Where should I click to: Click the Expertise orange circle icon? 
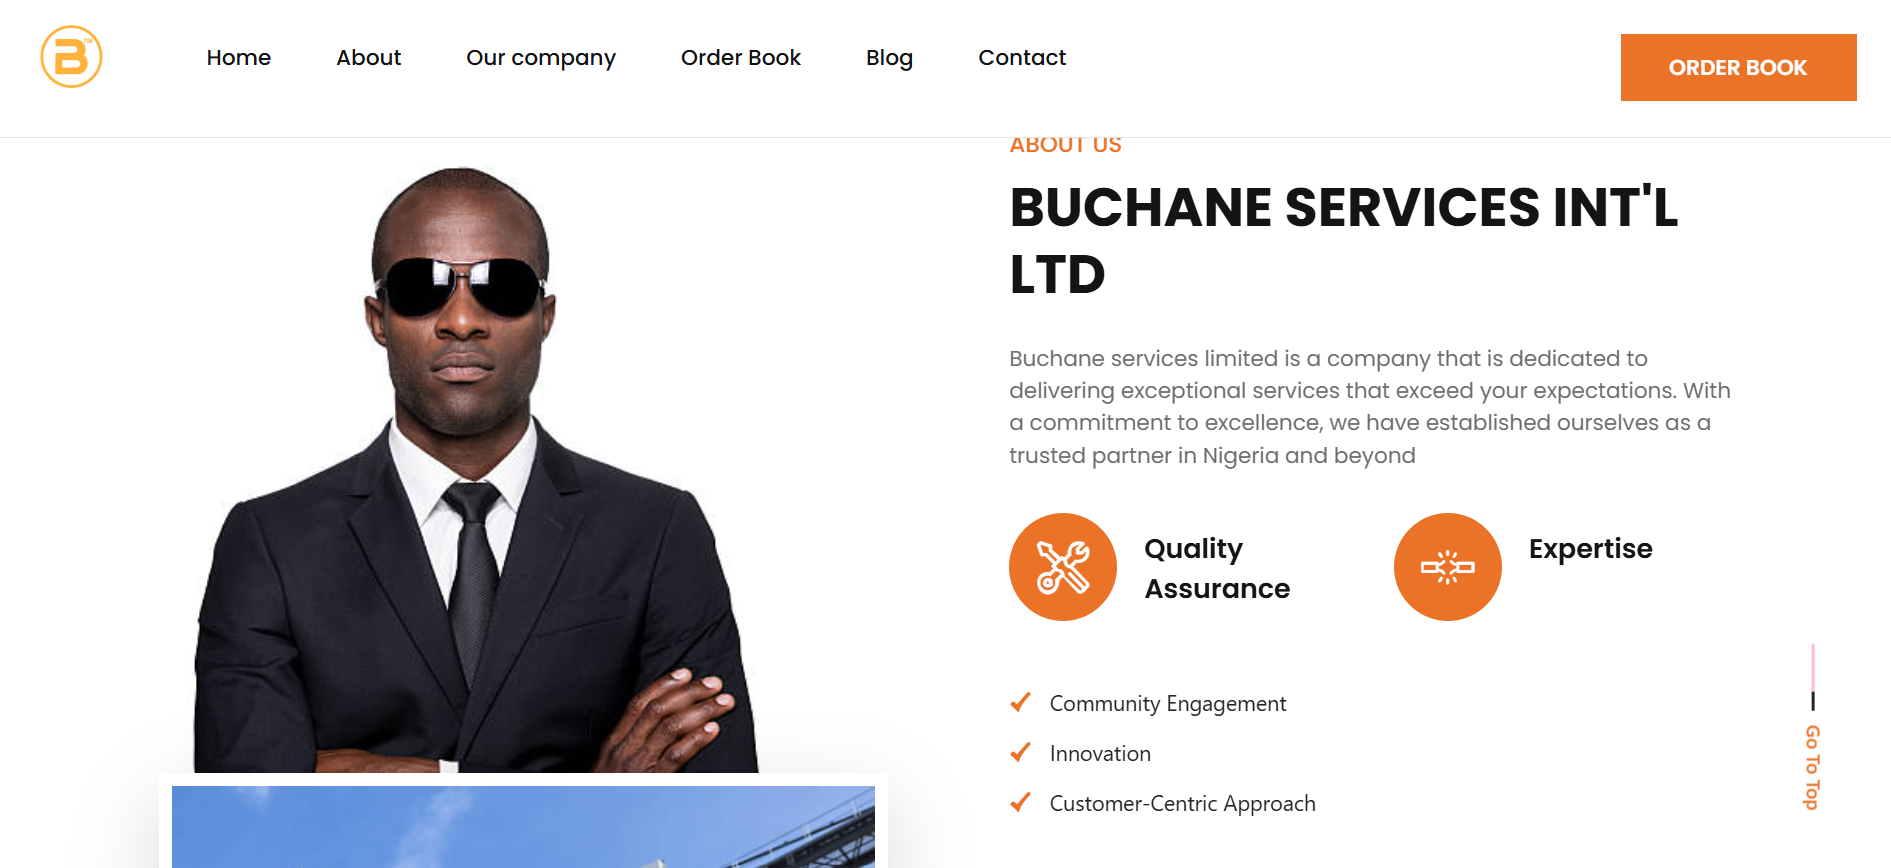pos(1447,567)
